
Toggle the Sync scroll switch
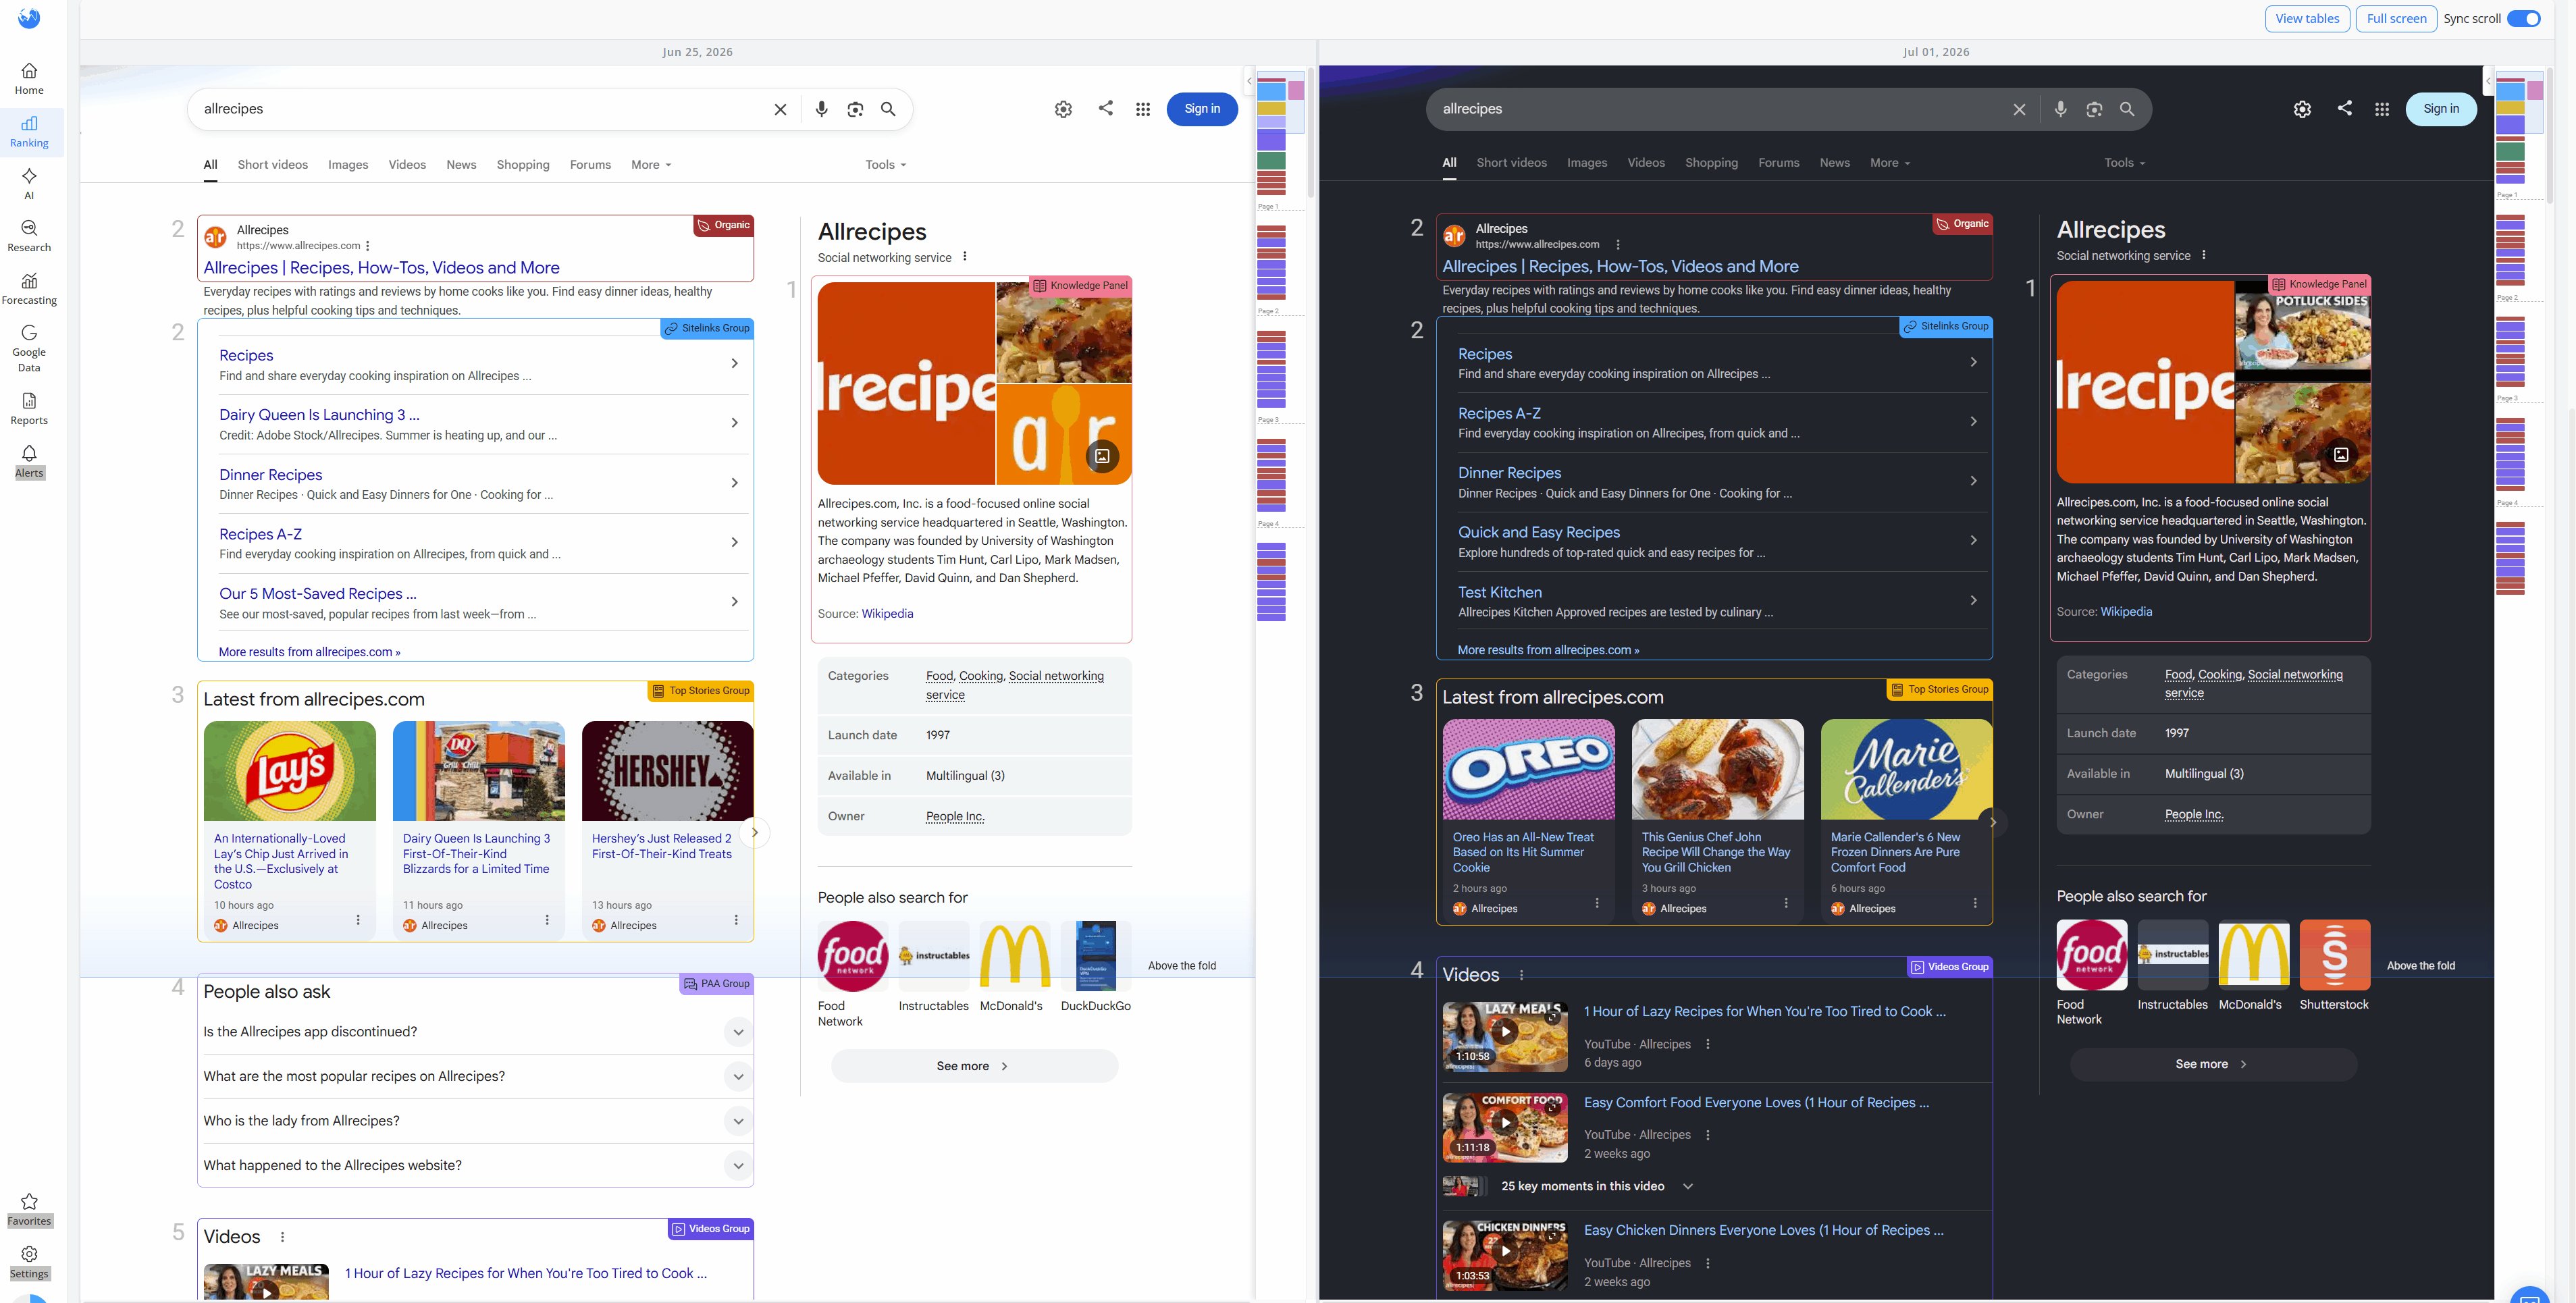click(x=2523, y=18)
